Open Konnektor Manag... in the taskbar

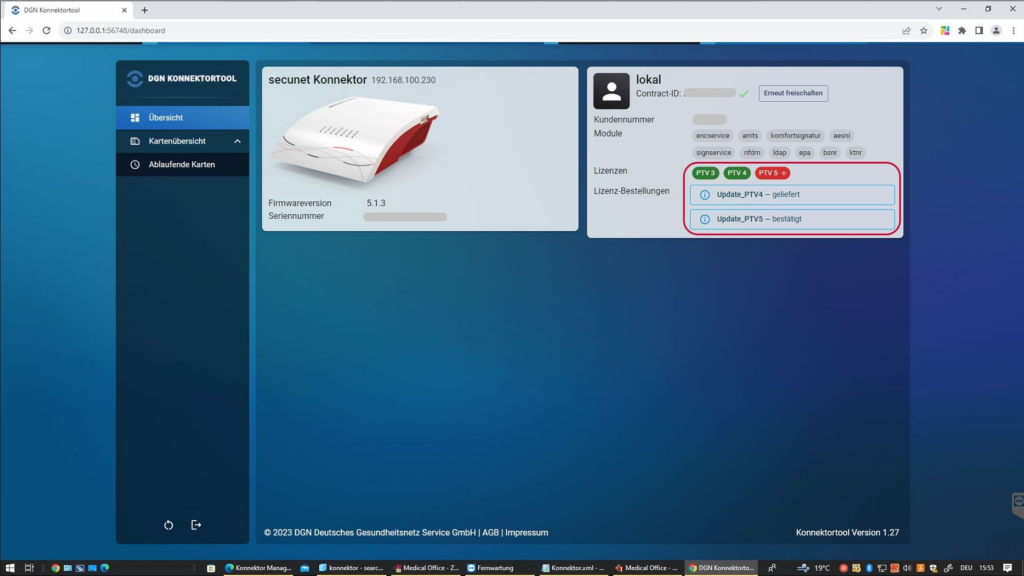[x=259, y=568]
